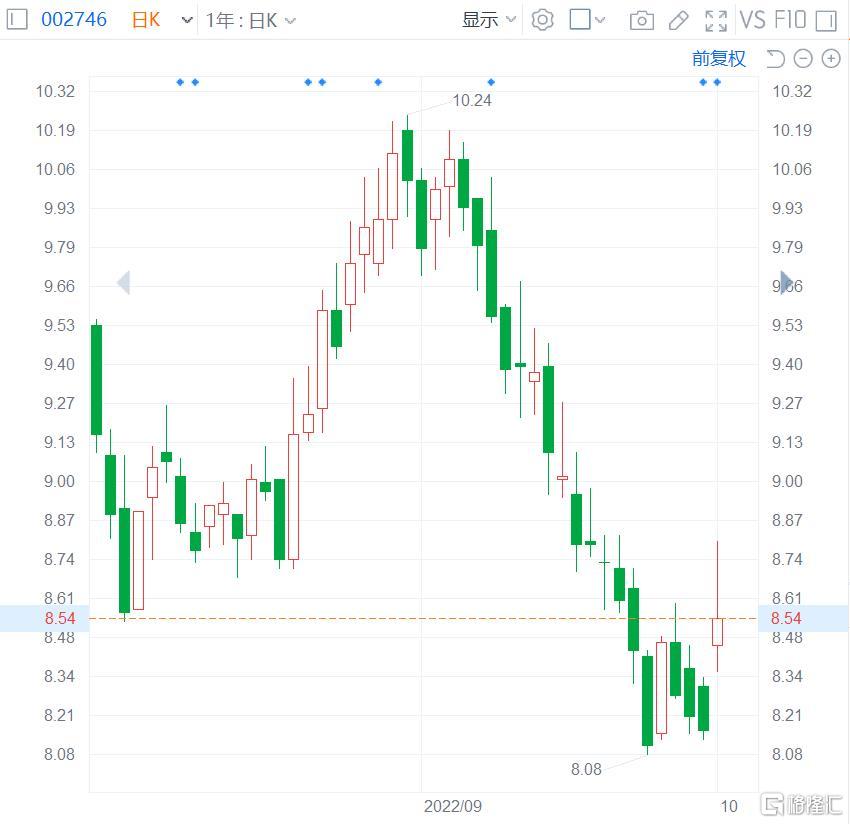The image size is (850, 824).
Task: Open chart settings gear icon
Action: [x=542, y=21]
